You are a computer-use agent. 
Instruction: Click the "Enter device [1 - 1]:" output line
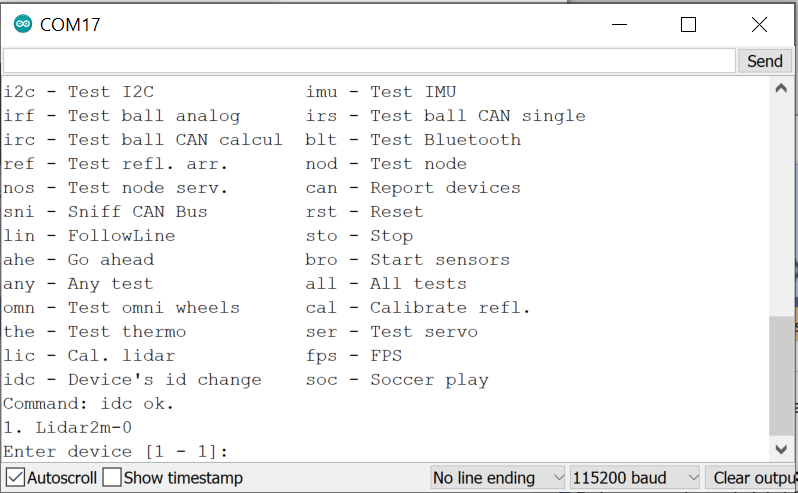pyautogui.click(x=116, y=451)
